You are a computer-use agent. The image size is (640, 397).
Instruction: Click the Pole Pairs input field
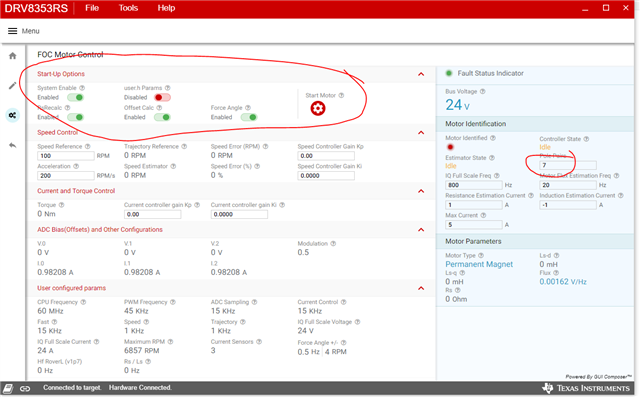[568, 165]
